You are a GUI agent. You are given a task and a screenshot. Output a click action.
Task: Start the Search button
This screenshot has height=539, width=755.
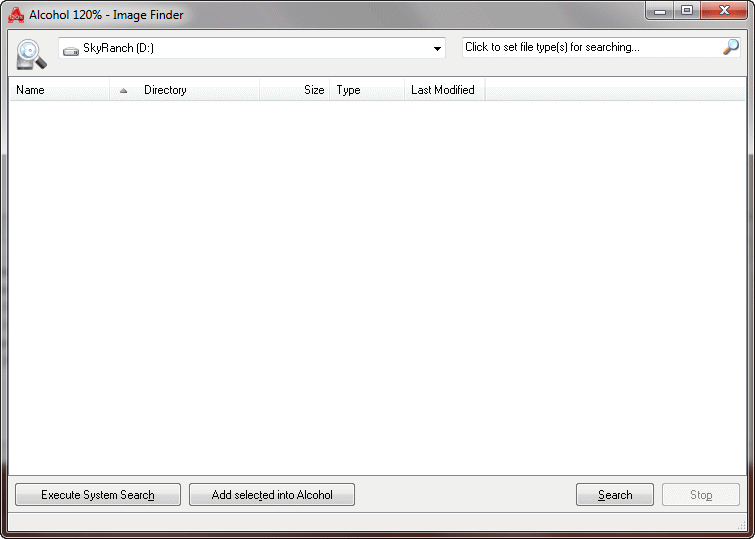pos(615,495)
